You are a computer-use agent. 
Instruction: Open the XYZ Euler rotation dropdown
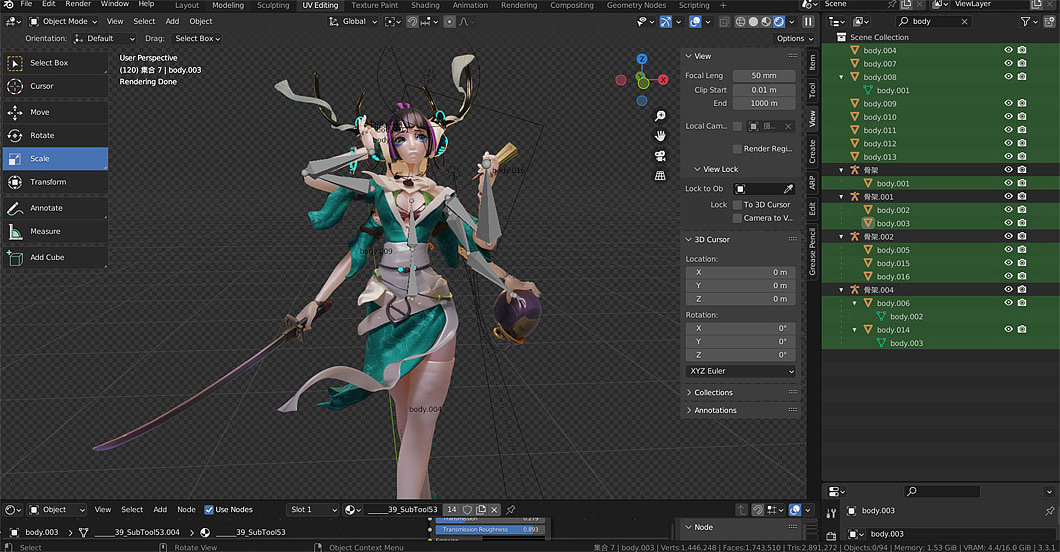tap(741, 372)
